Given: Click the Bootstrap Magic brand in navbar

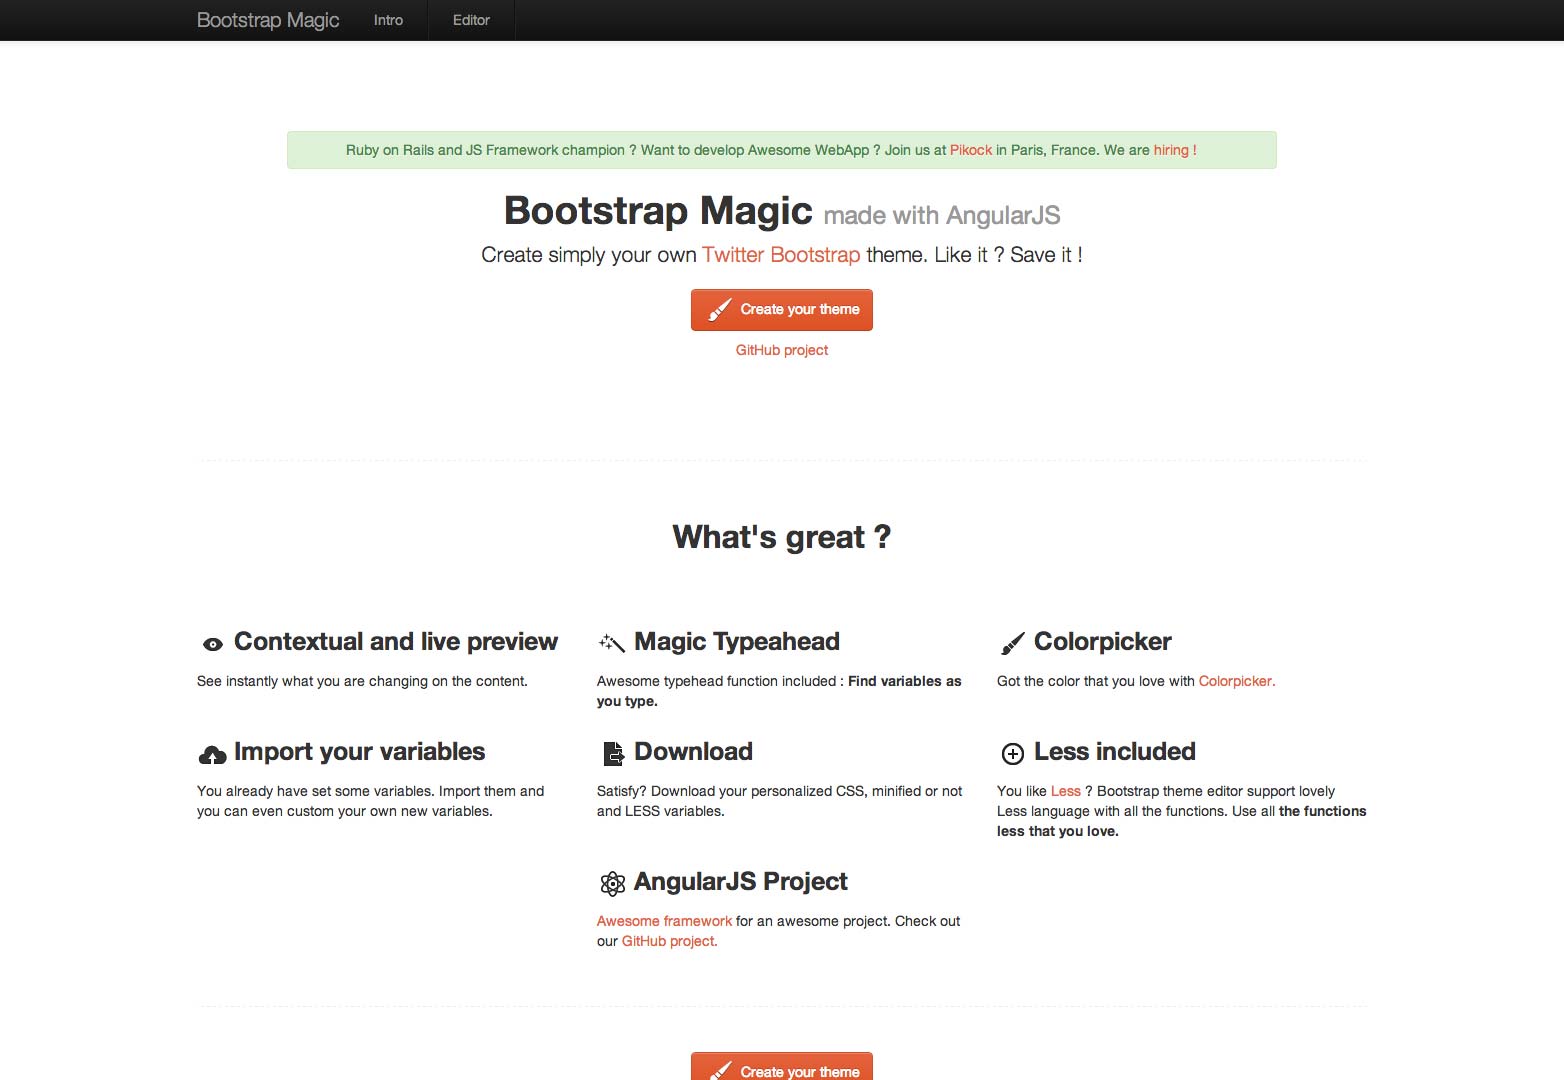Looking at the screenshot, I should point(268,20).
